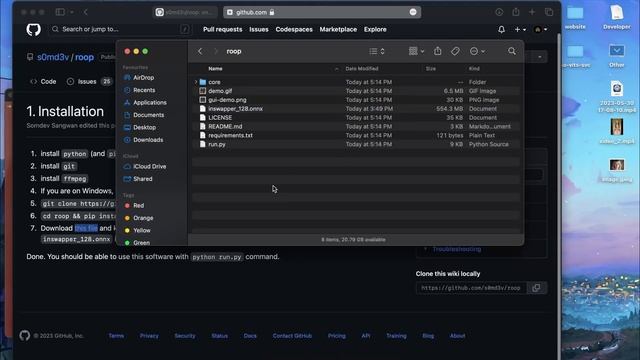Sort Finder list by Date Modified

[362, 69]
